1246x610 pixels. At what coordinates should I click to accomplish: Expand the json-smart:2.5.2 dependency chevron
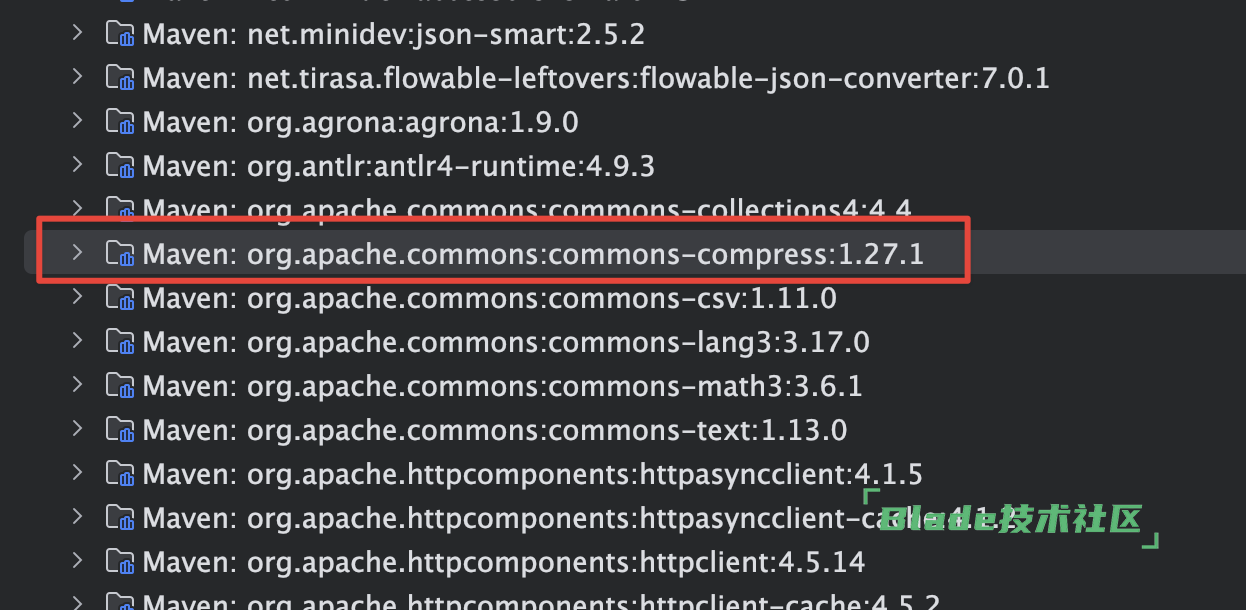pos(77,34)
